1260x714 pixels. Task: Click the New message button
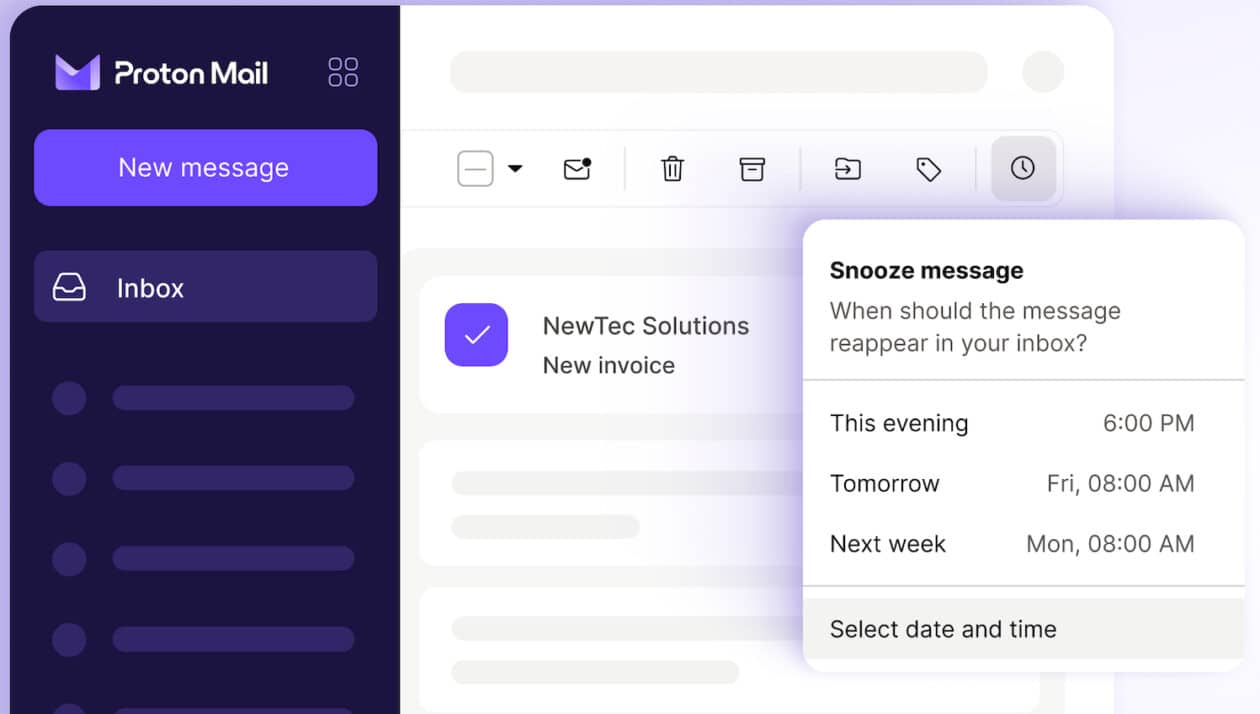tap(205, 167)
